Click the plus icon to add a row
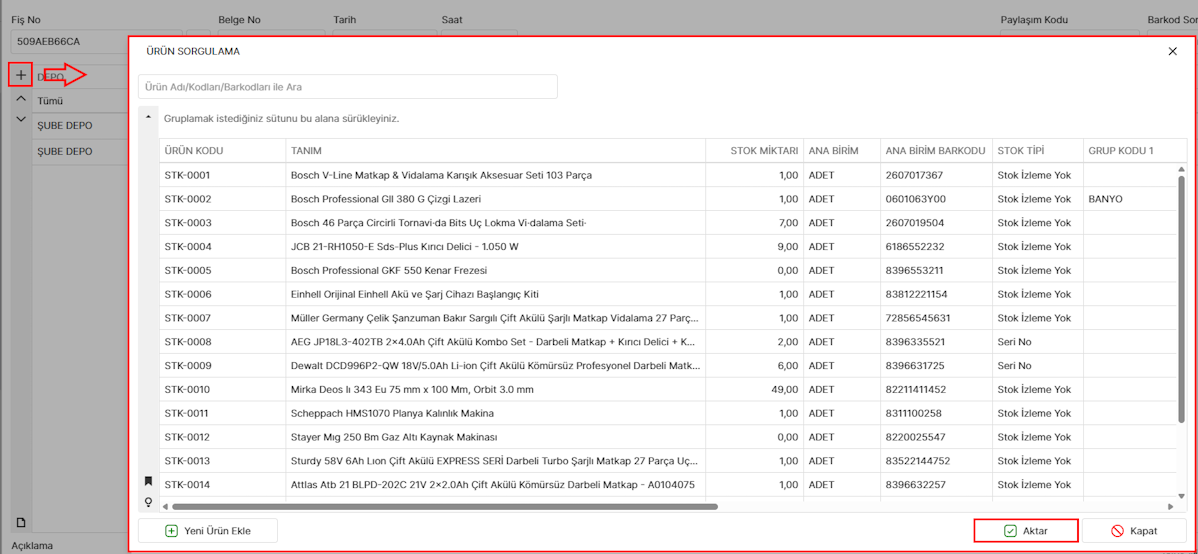Screen dimensions: 1198x554 click(x=21, y=75)
